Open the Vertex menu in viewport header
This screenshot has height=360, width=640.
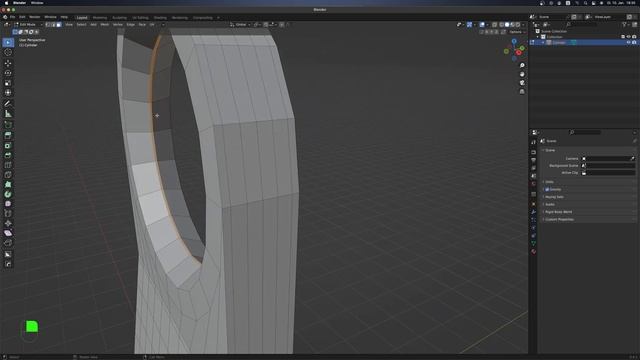[x=118, y=24]
